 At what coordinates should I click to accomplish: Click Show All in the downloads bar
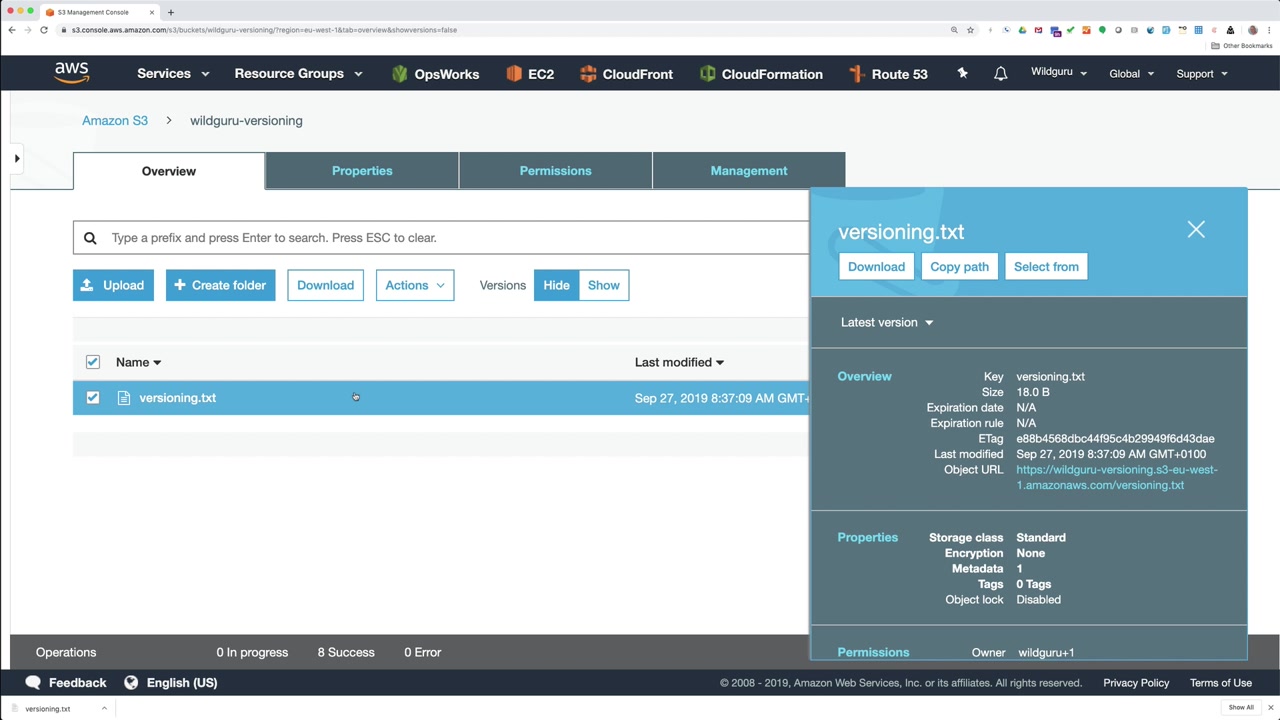coord(1241,708)
